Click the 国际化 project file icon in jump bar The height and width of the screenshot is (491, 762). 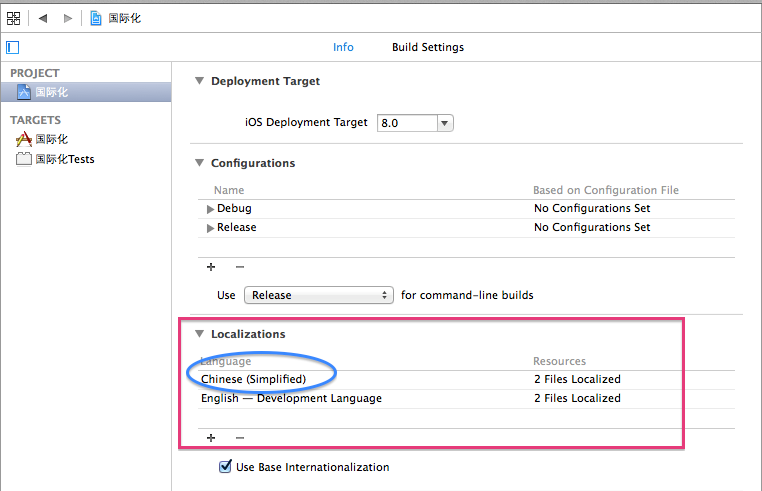click(96, 18)
